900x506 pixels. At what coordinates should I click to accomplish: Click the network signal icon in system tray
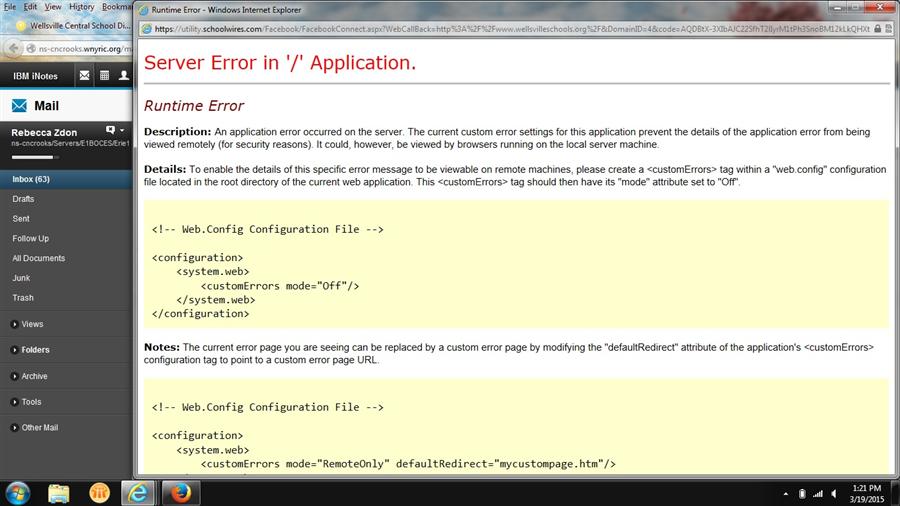click(x=818, y=494)
